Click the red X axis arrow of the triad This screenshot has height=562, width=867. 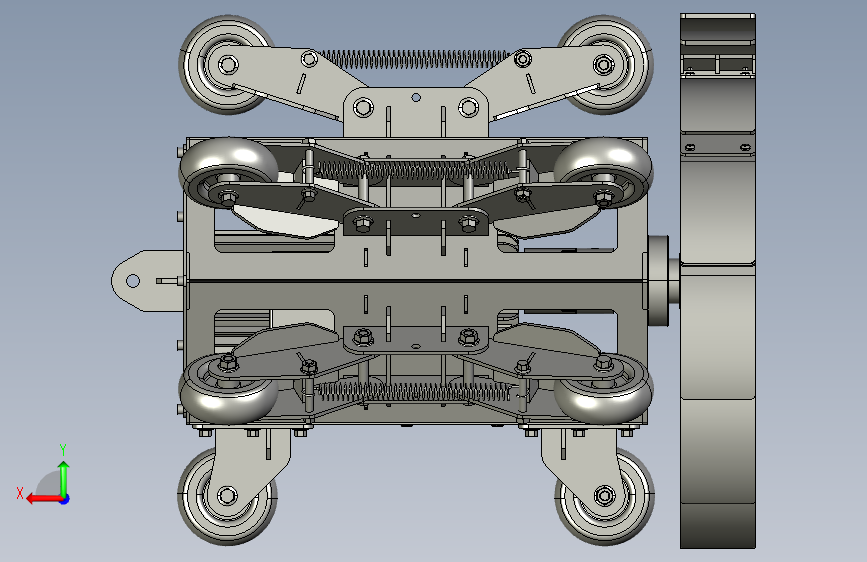pyautogui.click(x=43, y=499)
